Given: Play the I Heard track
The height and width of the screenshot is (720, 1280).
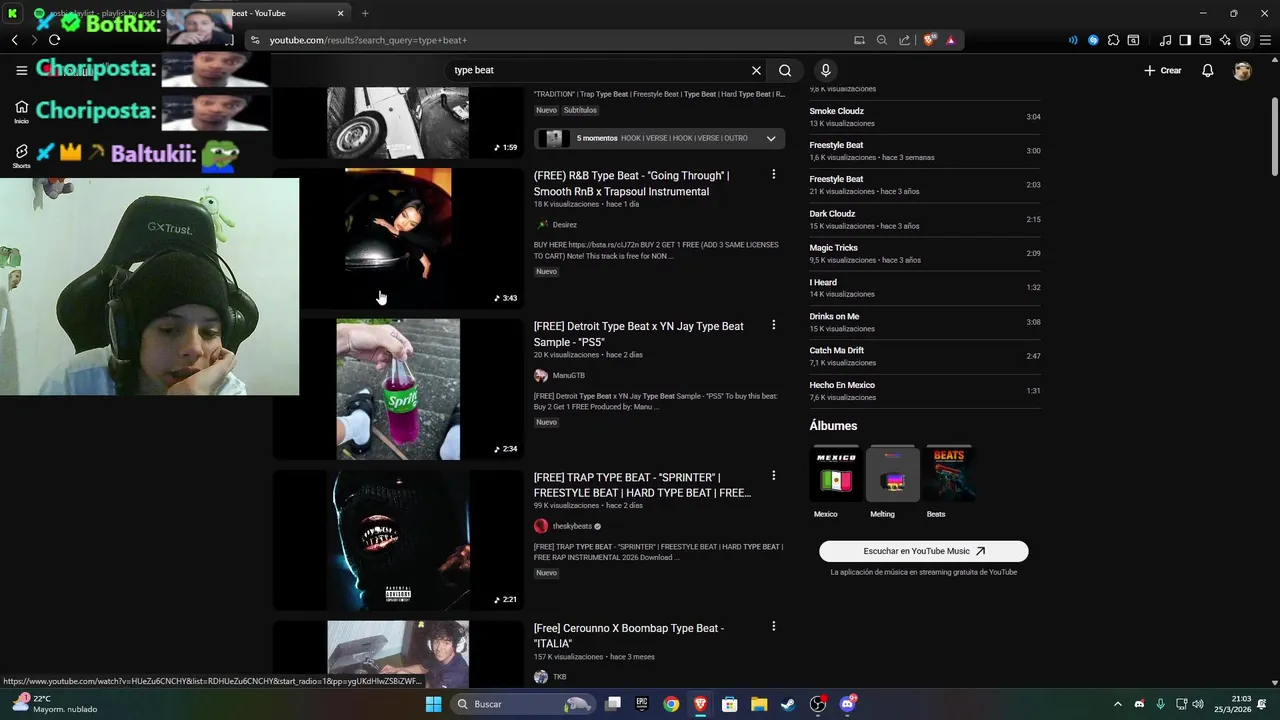Looking at the screenshot, I should tap(925, 288).
